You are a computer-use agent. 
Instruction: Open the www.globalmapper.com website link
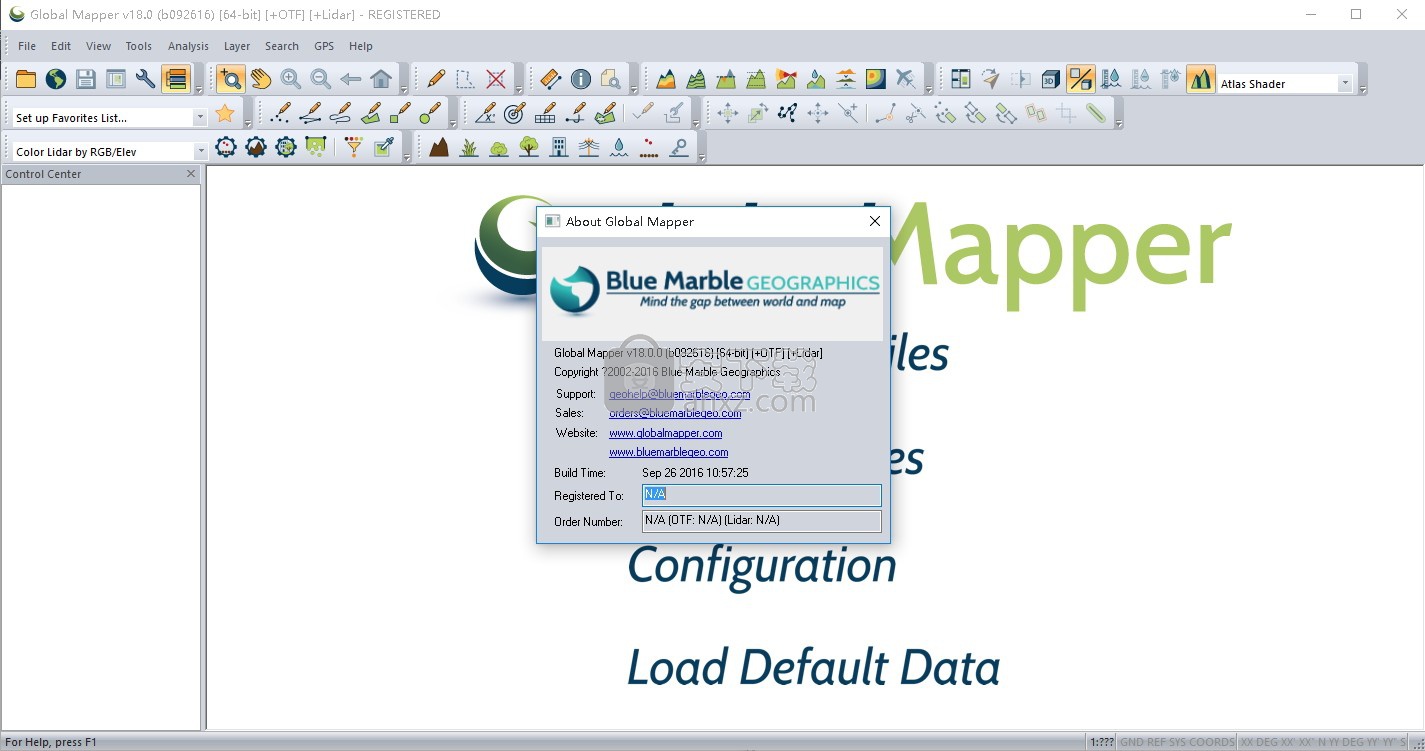click(665, 433)
